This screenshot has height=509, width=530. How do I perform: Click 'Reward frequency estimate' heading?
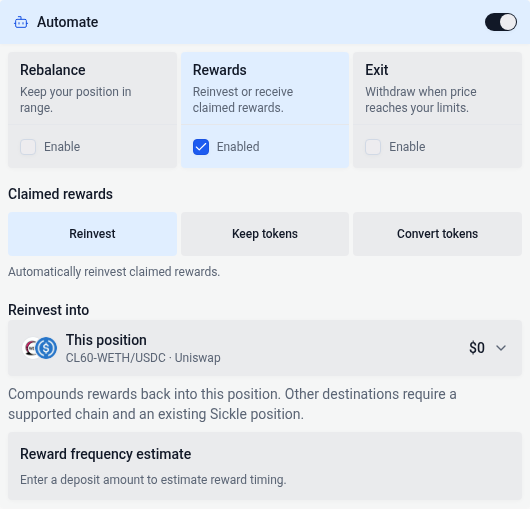[x=105, y=454]
